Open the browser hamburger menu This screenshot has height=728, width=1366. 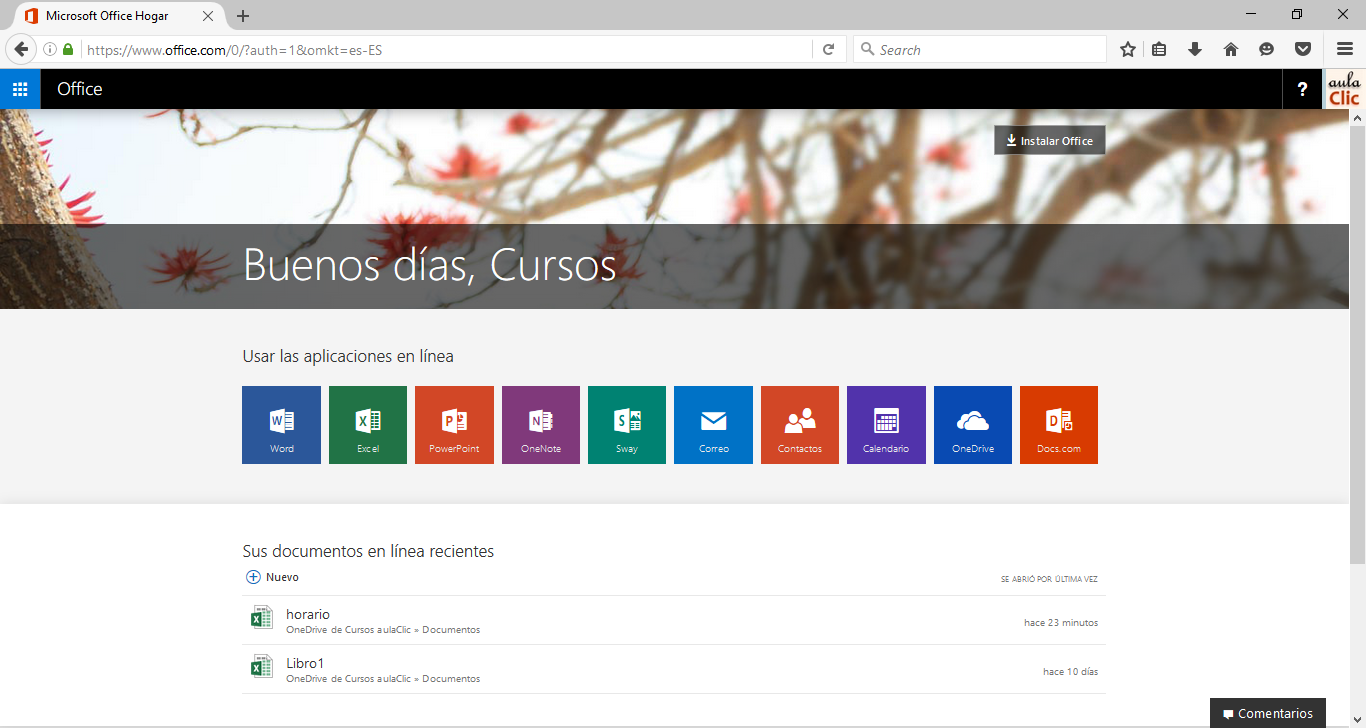(1345, 49)
